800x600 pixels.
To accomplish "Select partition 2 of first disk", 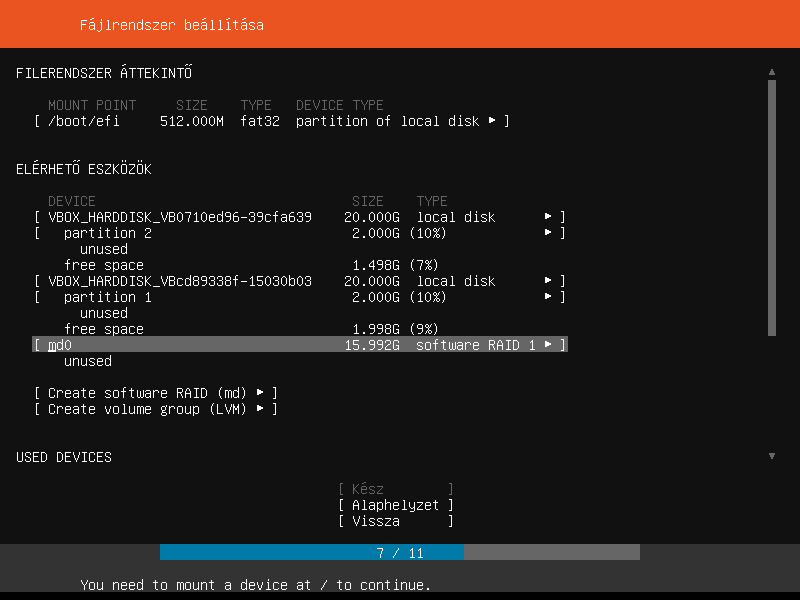I will point(108,233).
